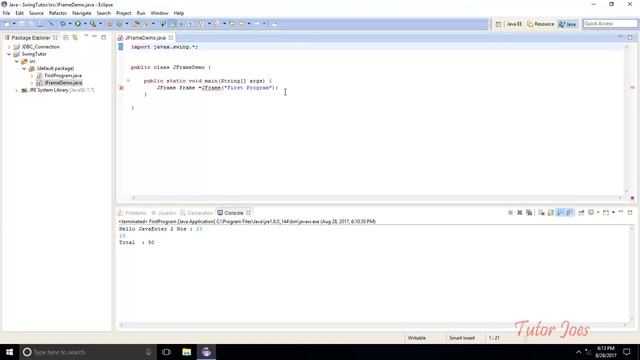Click the Quick Access field
The width and height of the screenshot is (640, 360).
(610, 24)
